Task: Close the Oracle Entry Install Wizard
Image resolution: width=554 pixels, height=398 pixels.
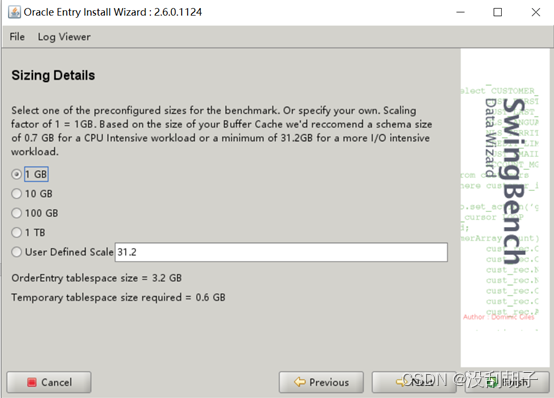Action: [x=536, y=12]
